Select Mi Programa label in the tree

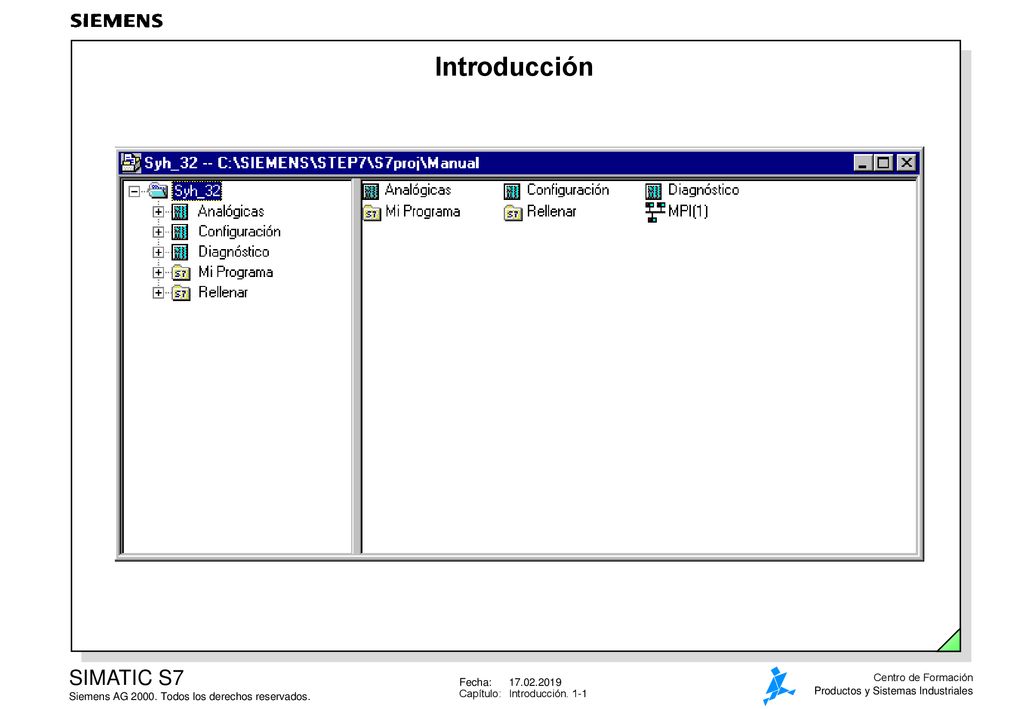(x=235, y=272)
